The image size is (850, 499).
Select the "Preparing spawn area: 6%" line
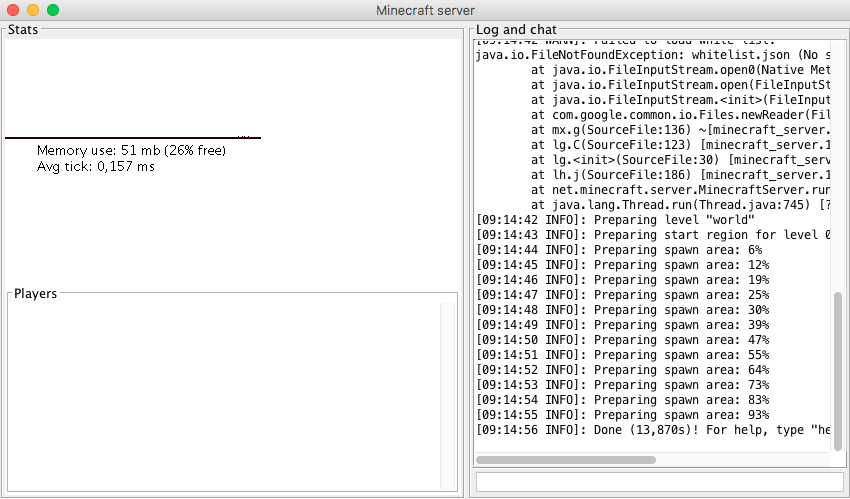pos(619,250)
